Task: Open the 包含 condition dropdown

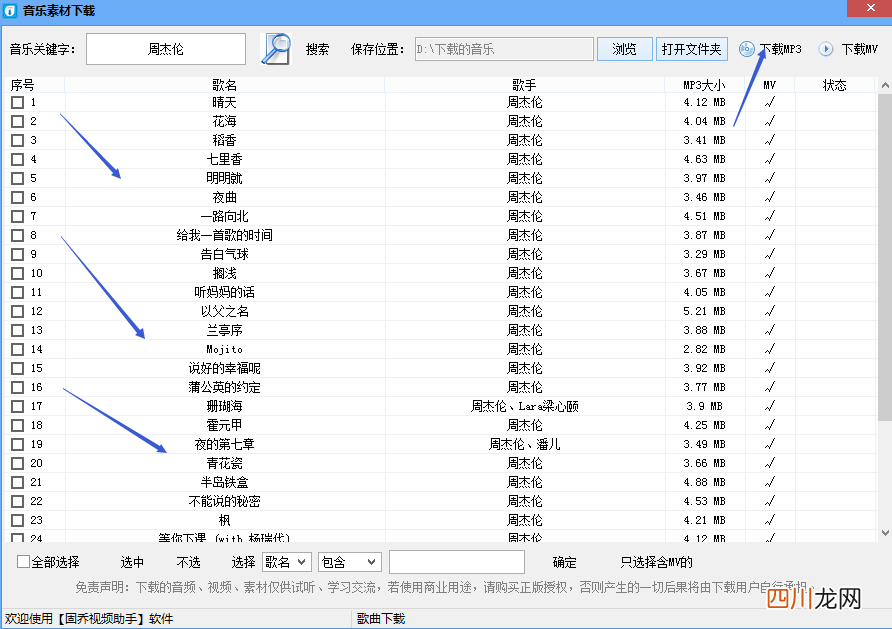Action: [349, 562]
